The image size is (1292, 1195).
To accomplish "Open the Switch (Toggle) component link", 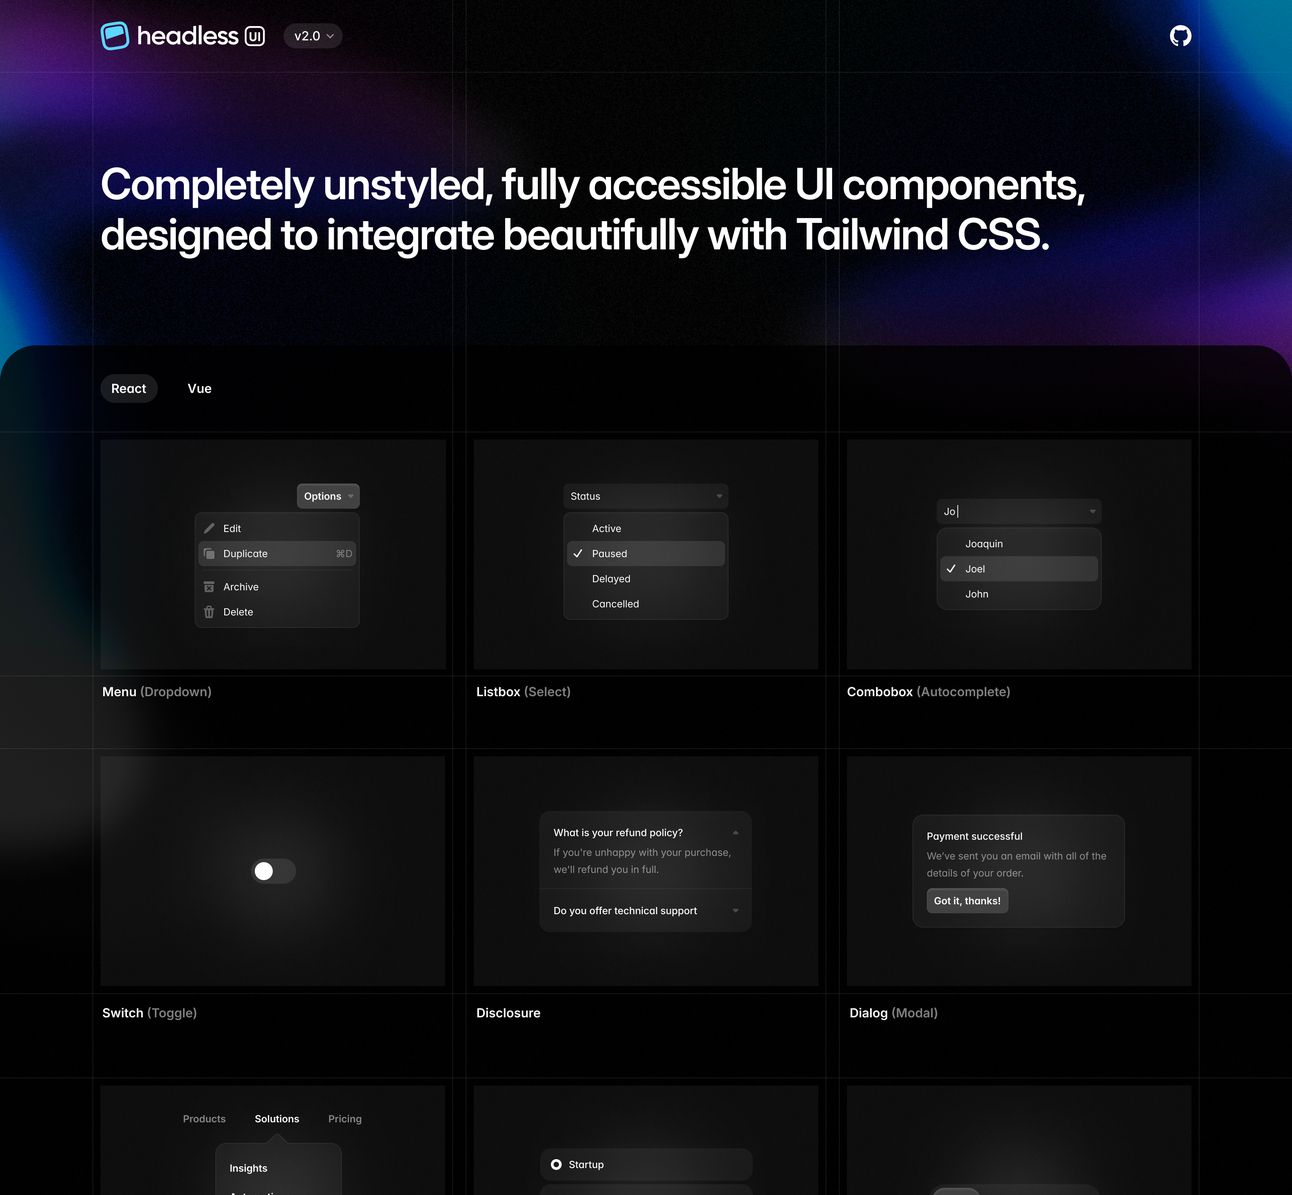I will click(149, 1012).
